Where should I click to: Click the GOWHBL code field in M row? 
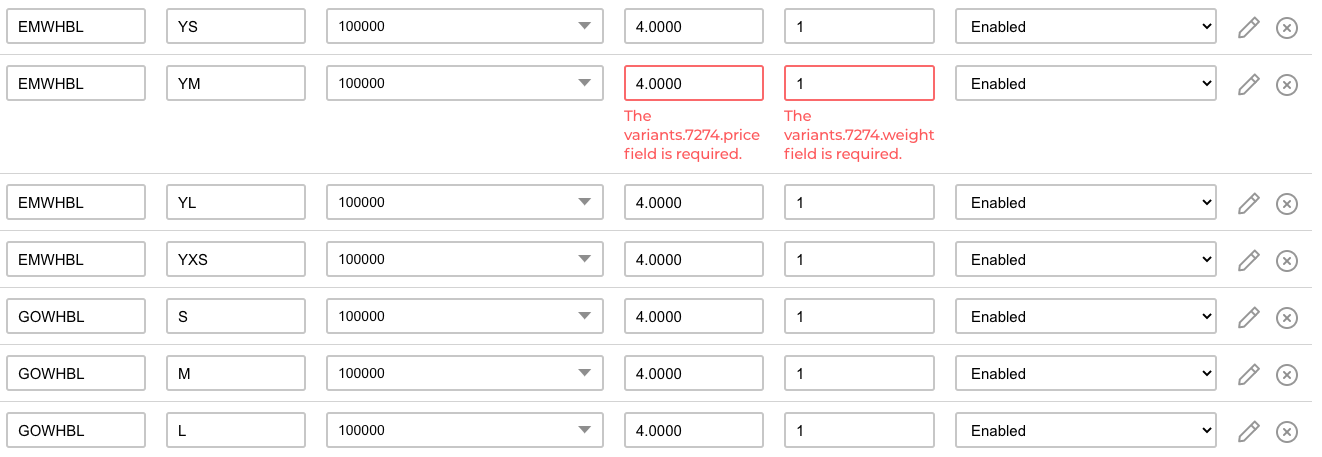coord(76,374)
